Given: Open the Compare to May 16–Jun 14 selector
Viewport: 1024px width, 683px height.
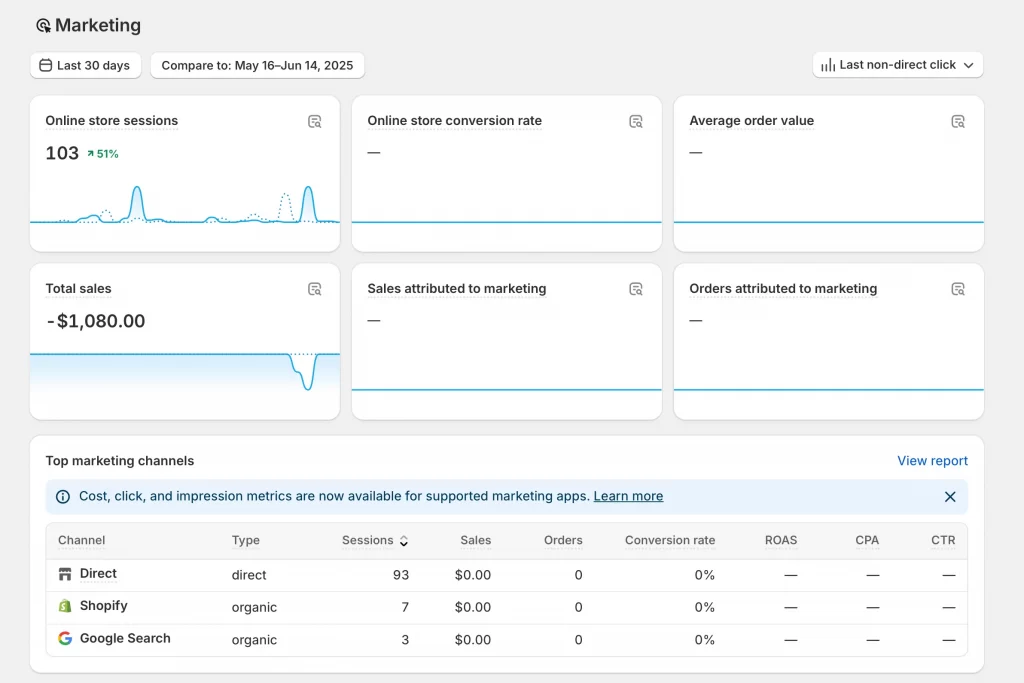Looking at the screenshot, I should coord(257,65).
